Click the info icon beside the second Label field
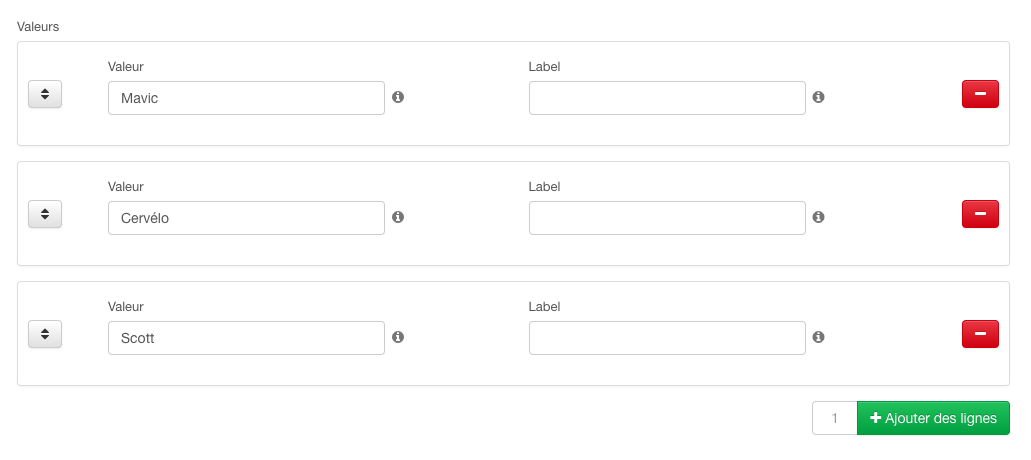 pyautogui.click(x=819, y=217)
